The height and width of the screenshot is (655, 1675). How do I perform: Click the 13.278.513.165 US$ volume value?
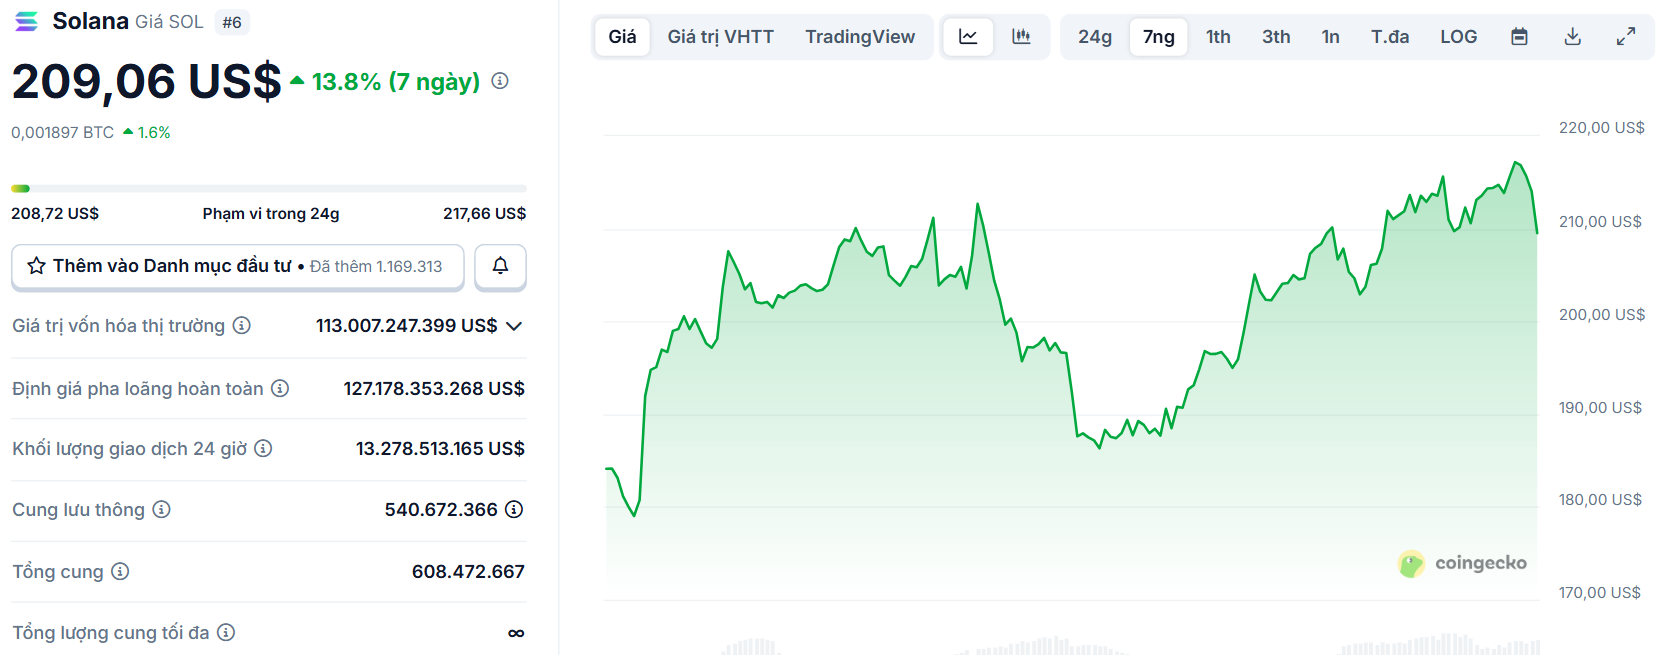point(440,448)
